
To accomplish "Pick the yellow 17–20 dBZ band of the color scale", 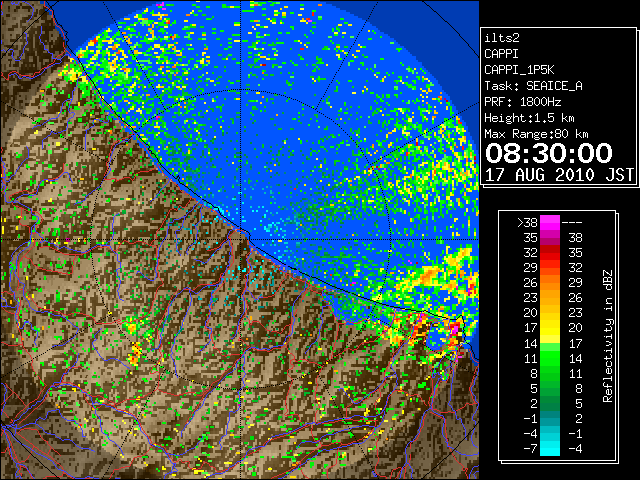I will (x=550, y=328).
